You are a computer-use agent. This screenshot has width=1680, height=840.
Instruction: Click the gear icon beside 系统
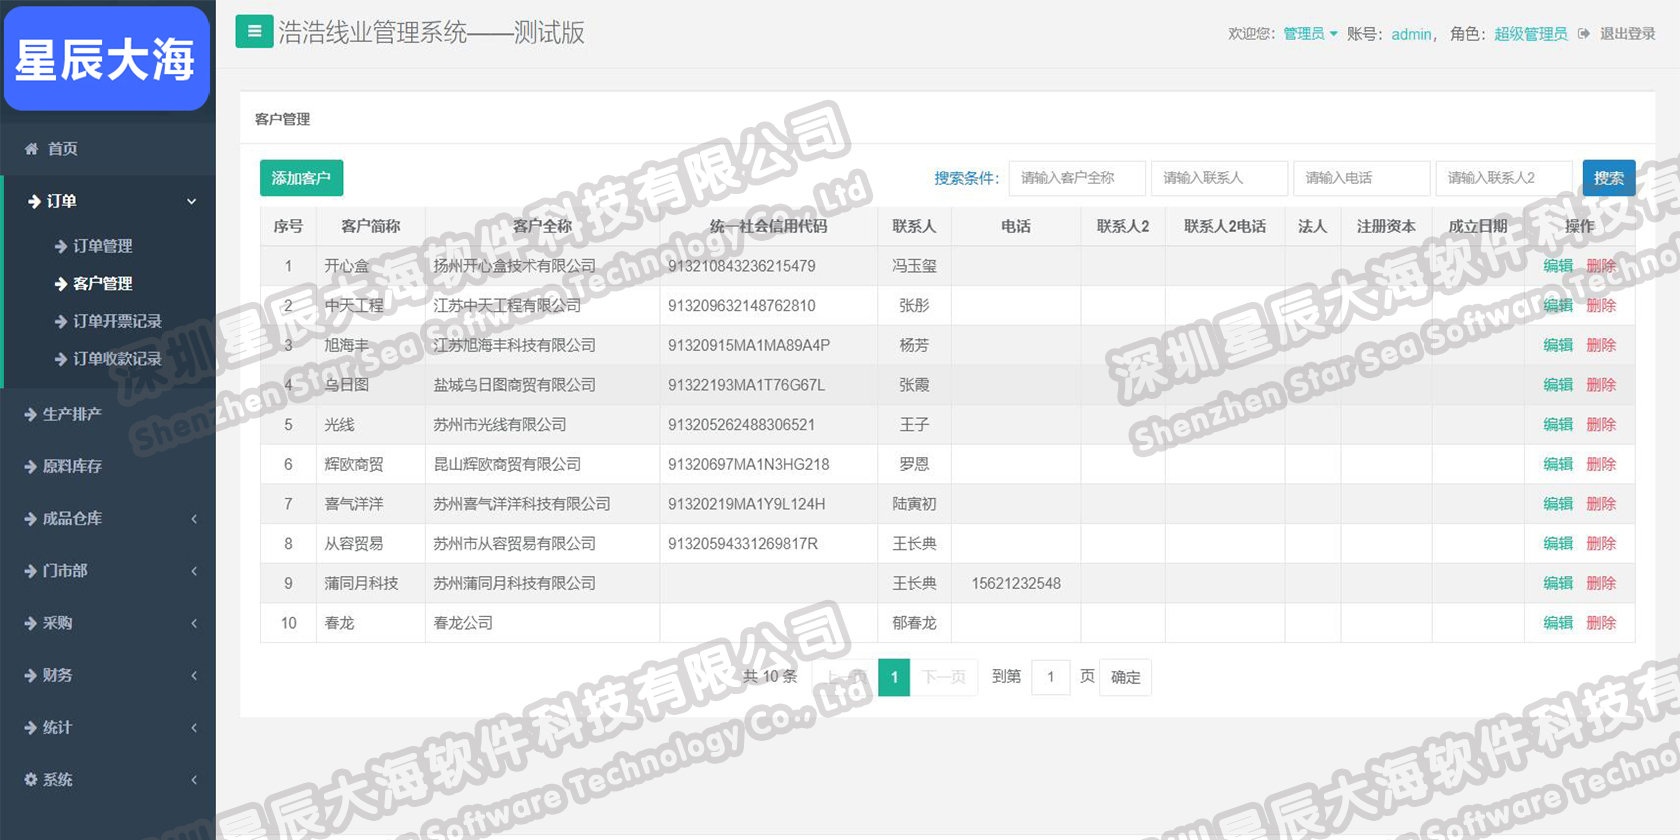coord(31,779)
